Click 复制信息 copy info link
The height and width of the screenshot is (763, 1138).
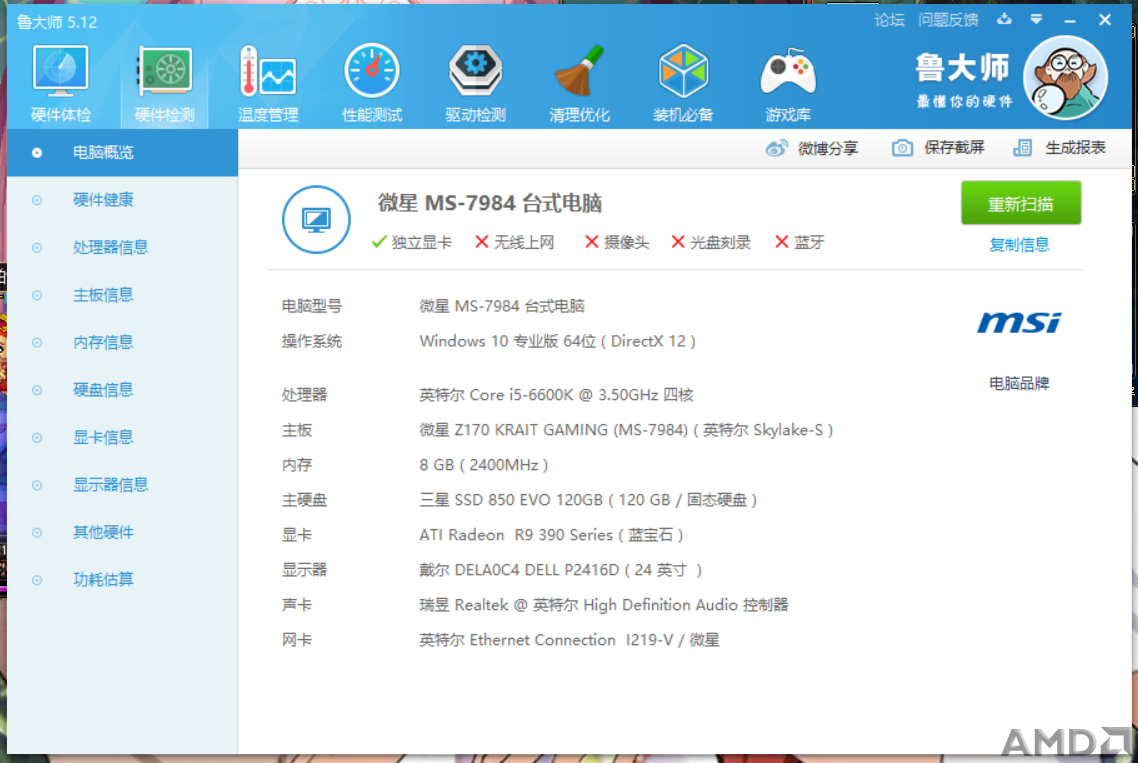point(1019,245)
